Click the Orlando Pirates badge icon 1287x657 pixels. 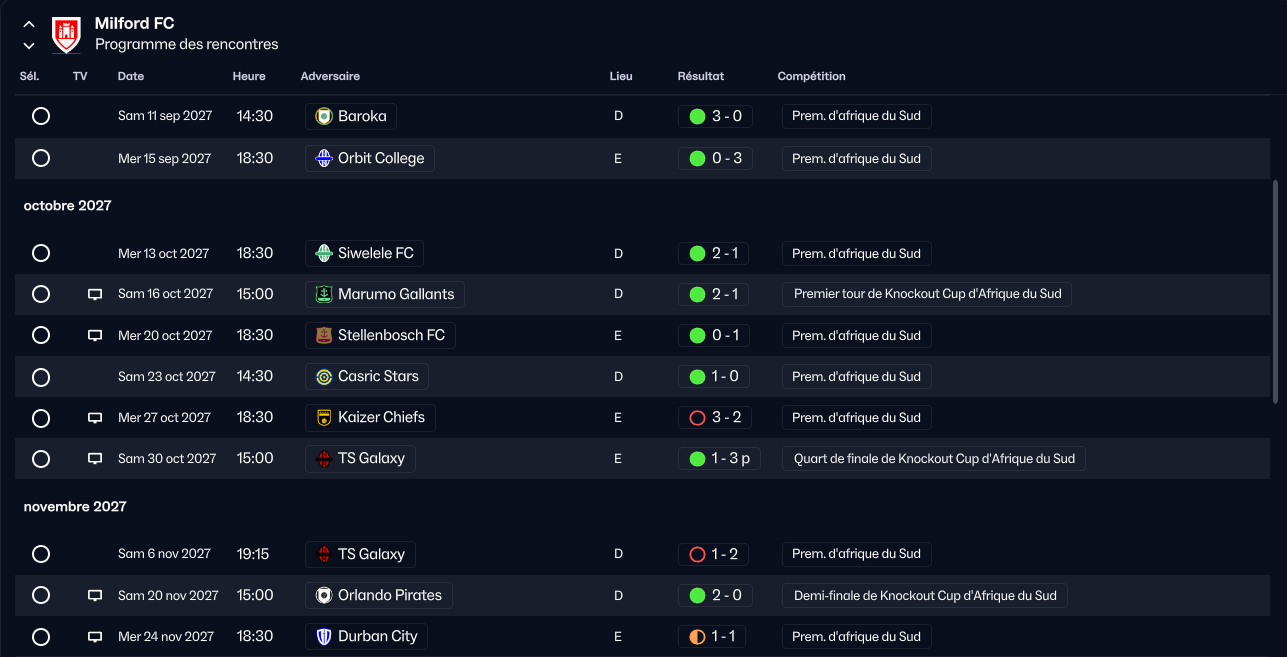click(324, 596)
